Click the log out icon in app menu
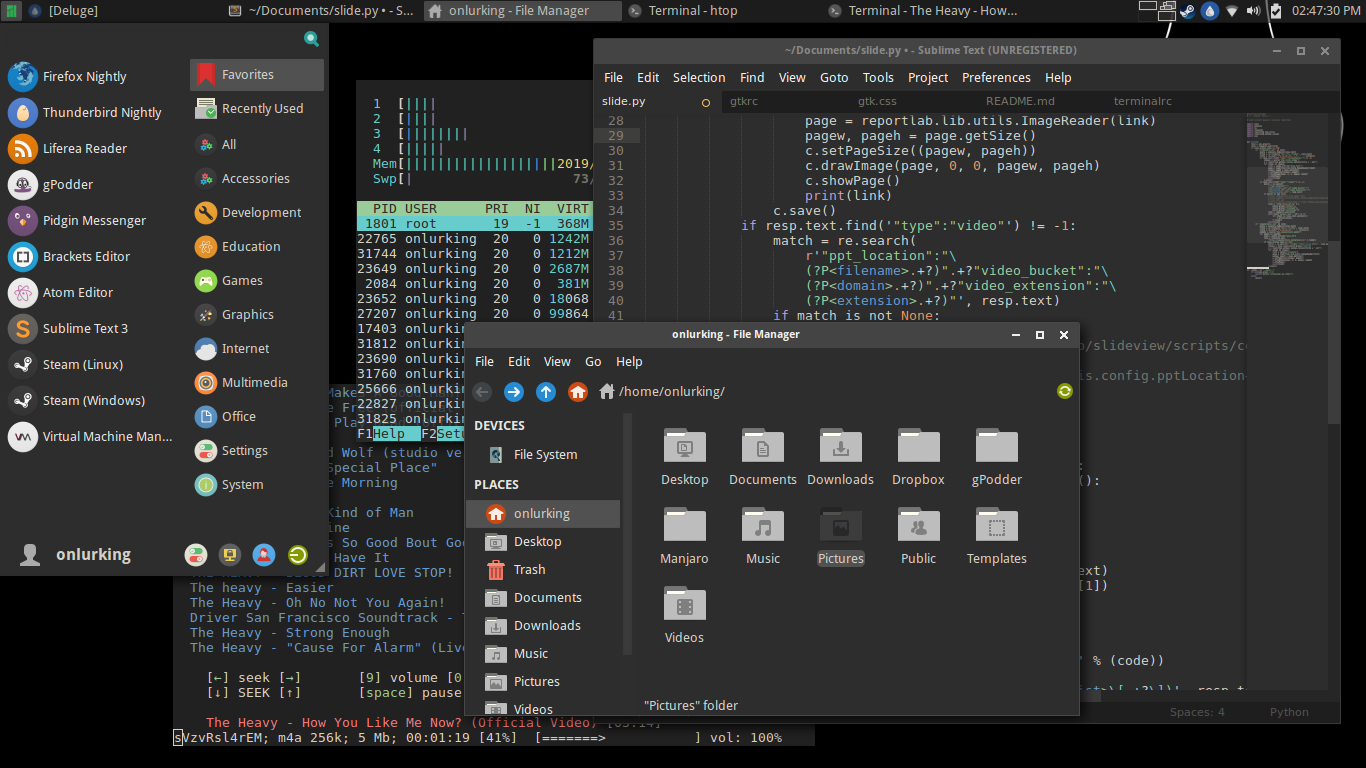 297,555
